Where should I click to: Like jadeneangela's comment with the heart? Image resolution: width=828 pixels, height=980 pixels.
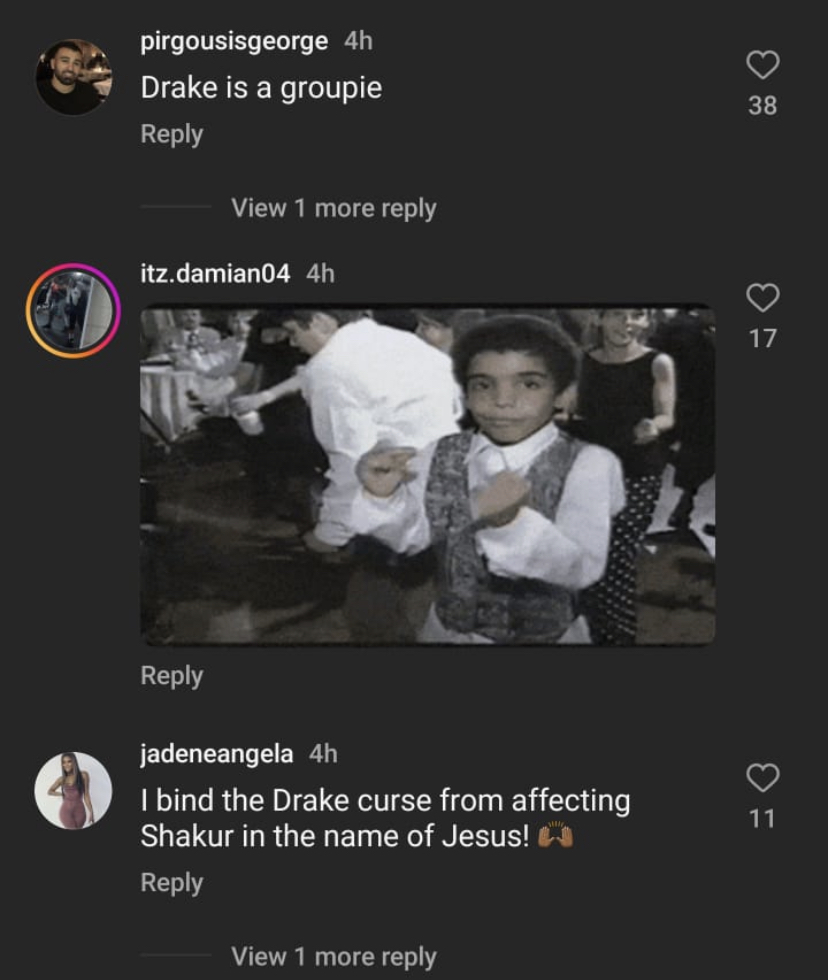pos(762,777)
